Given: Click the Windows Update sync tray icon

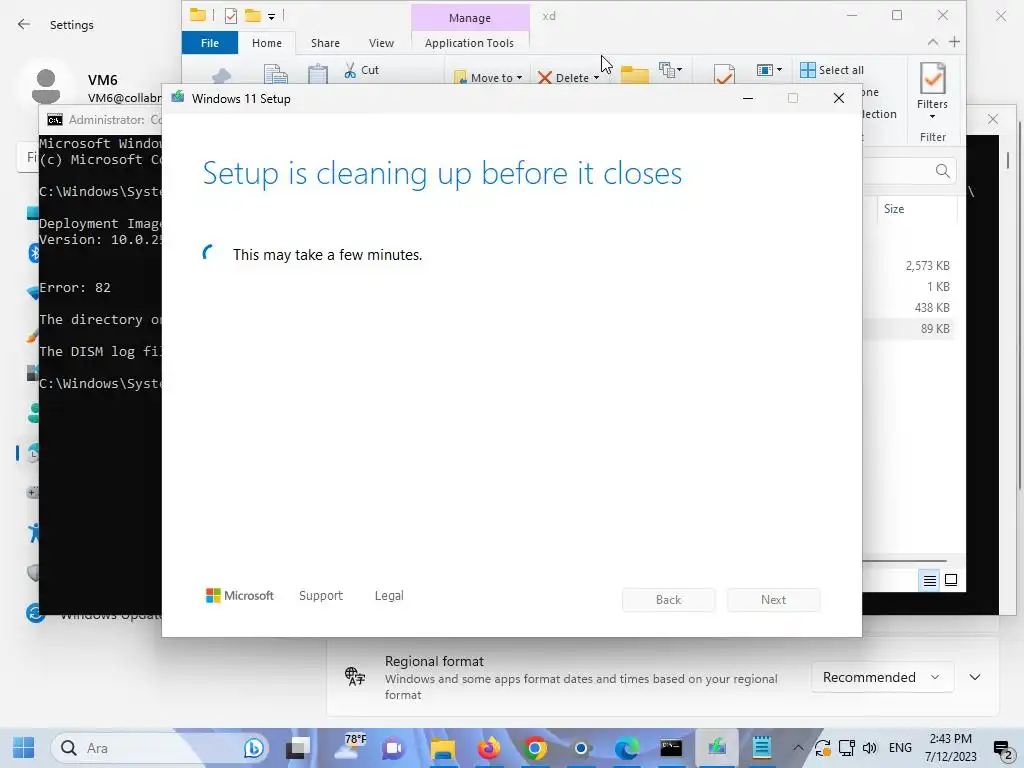Looking at the screenshot, I should tap(822, 748).
